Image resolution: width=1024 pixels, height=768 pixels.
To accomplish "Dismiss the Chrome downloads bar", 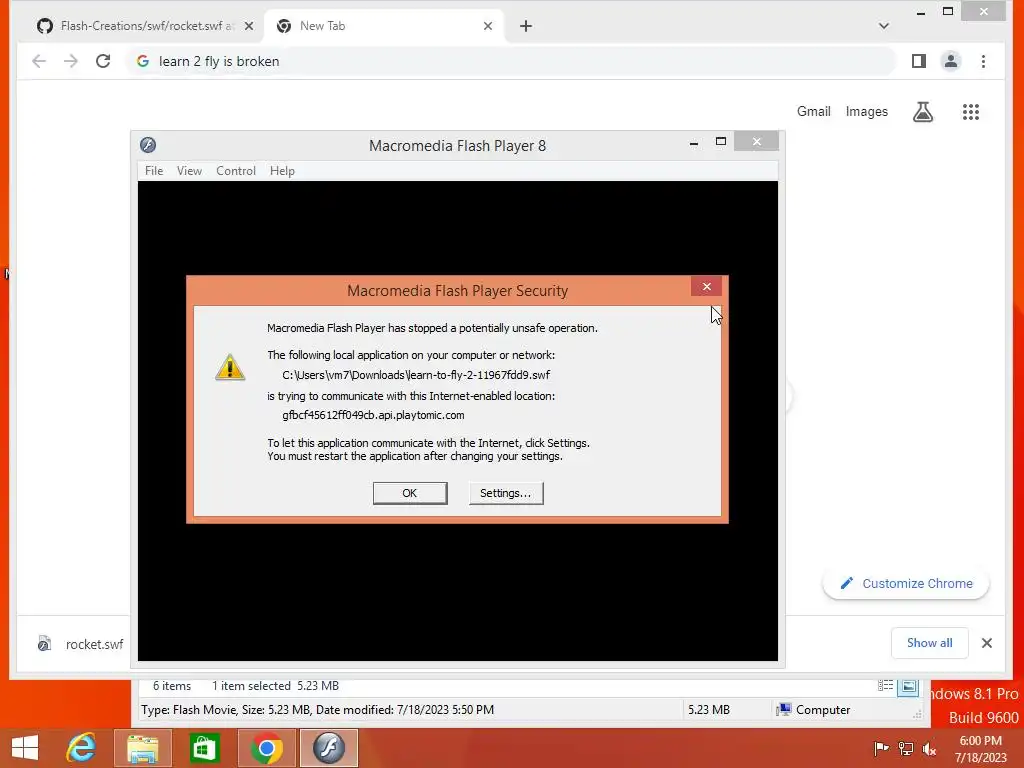I will coord(987,643).
